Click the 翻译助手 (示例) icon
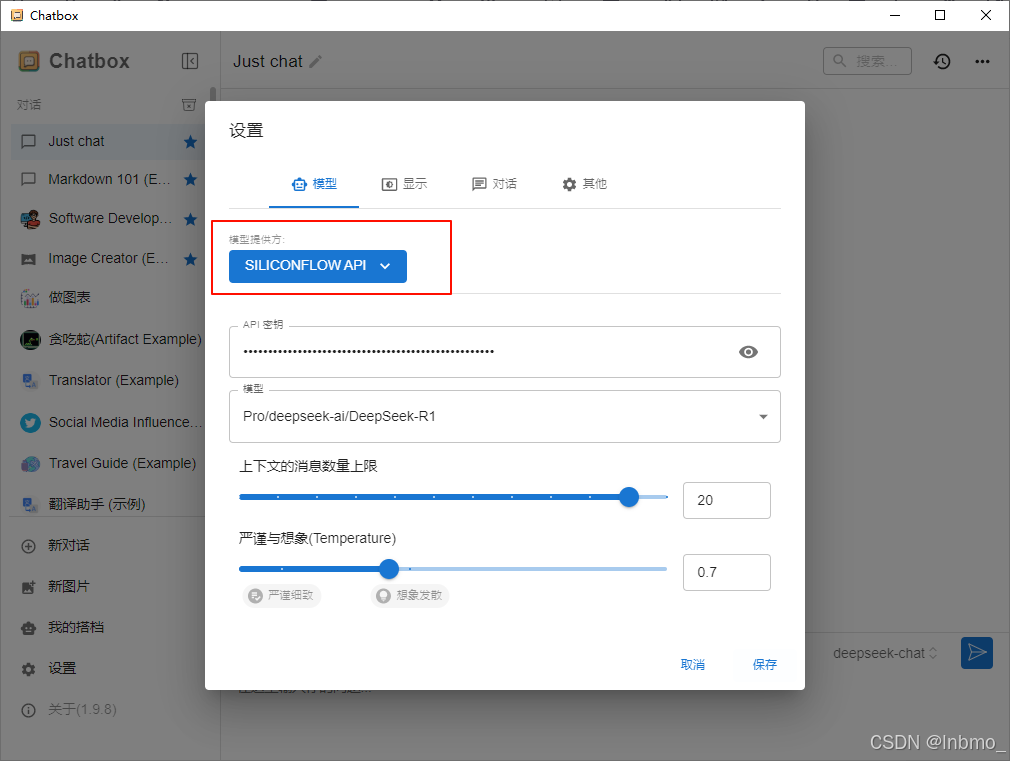 [30, 505]
